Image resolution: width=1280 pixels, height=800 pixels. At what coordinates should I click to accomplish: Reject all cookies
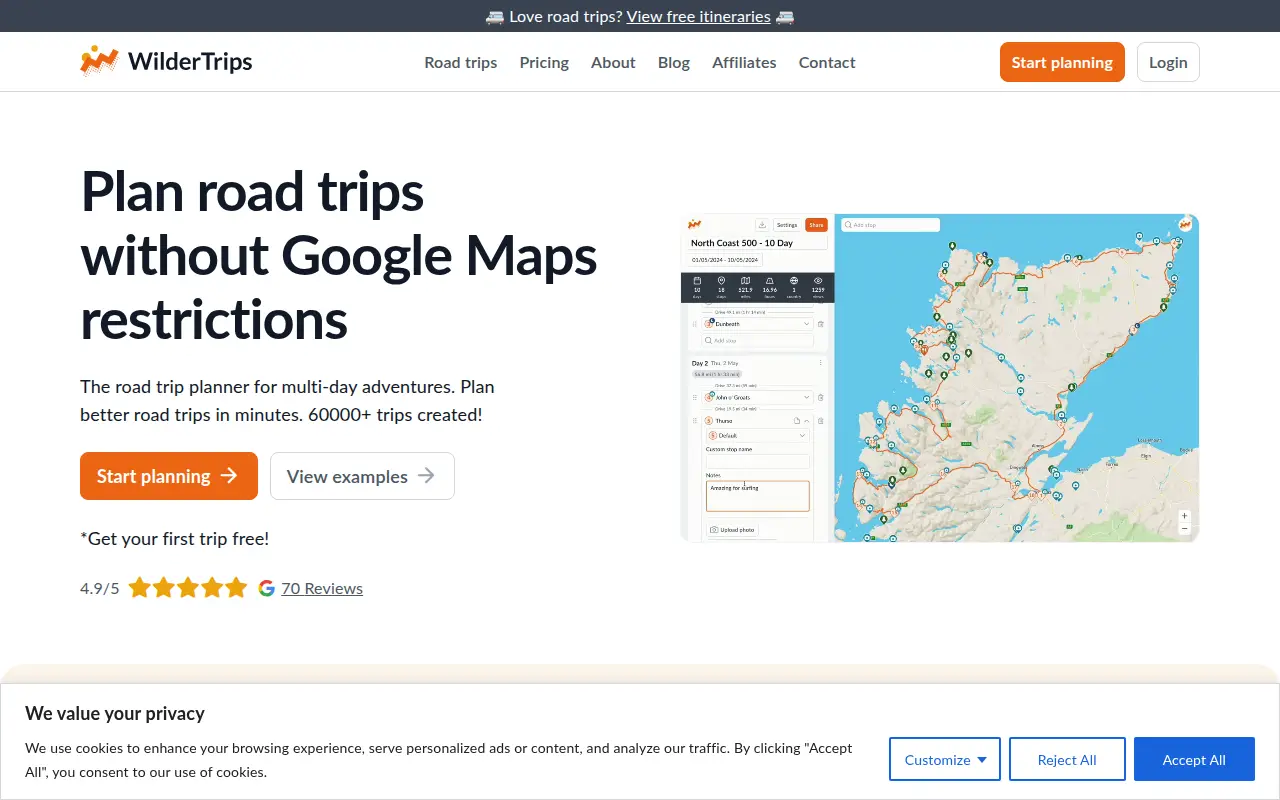1067,759
